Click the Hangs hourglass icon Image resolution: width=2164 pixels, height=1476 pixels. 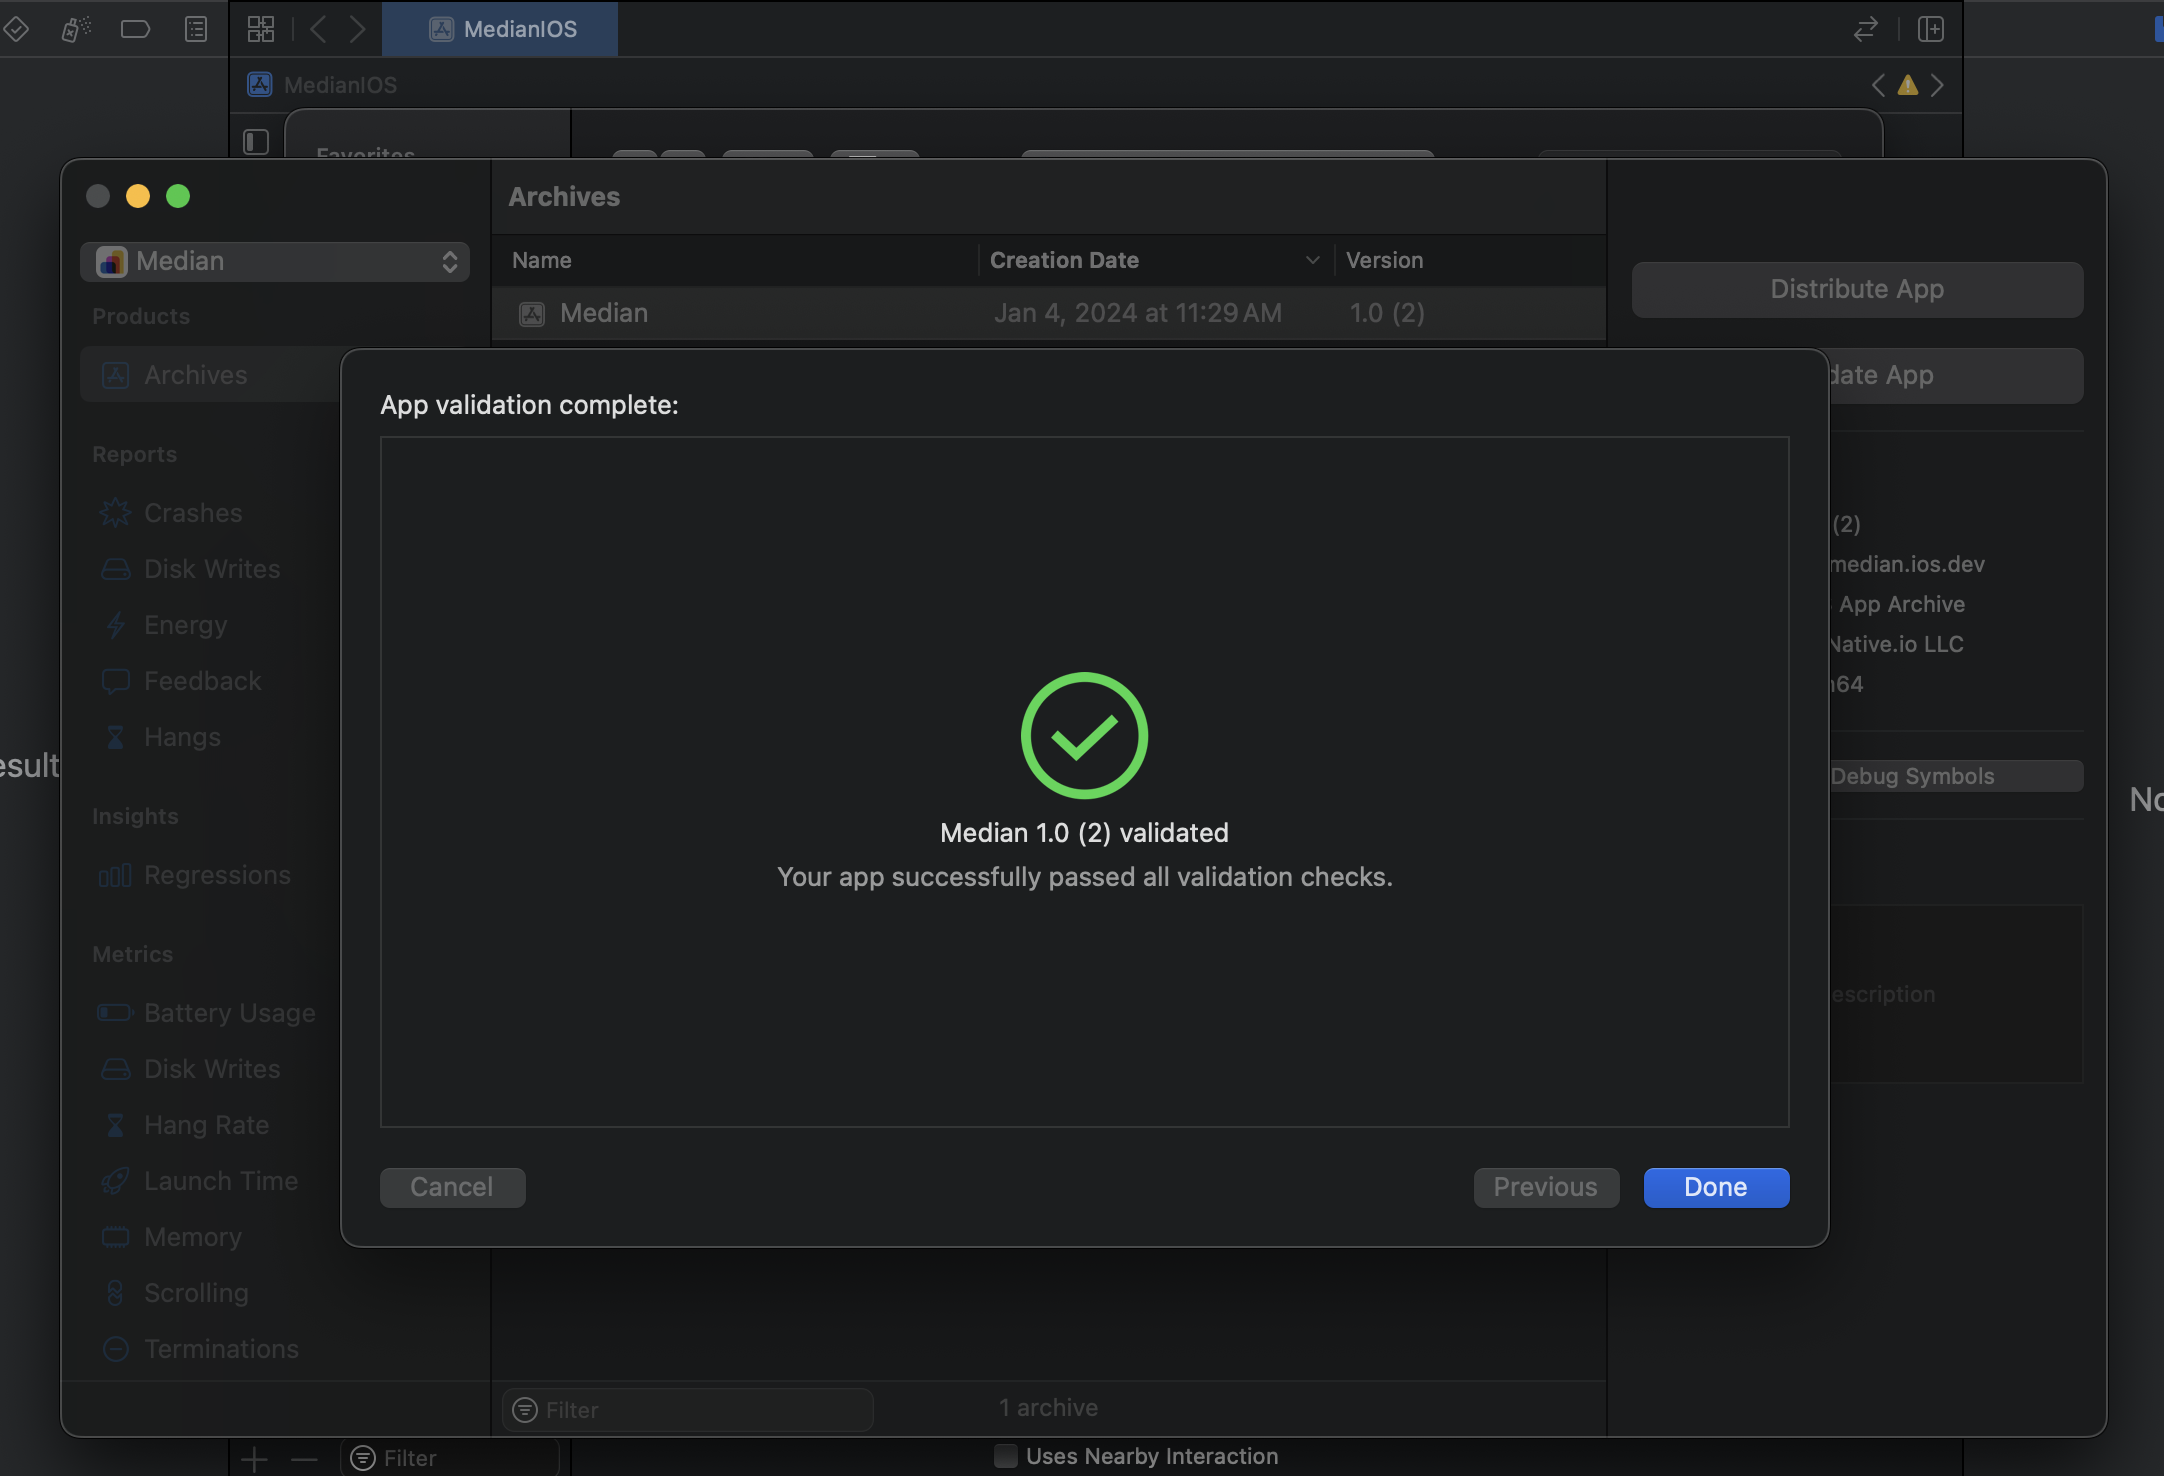pyautogui.click(x=115, y=737)
